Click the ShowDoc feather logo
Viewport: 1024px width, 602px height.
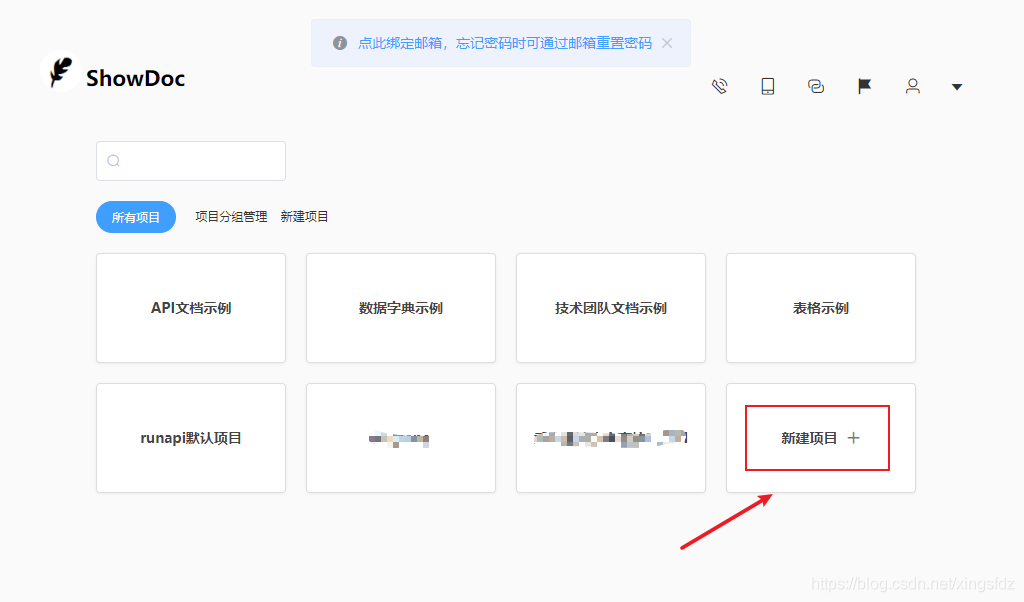tap(61, 73)
